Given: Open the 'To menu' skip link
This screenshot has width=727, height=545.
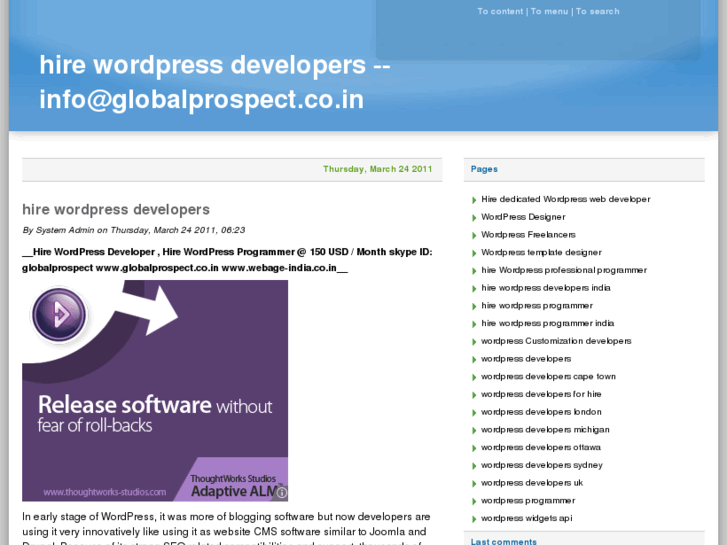Looking at the screenshot, I should coord(549,12).
